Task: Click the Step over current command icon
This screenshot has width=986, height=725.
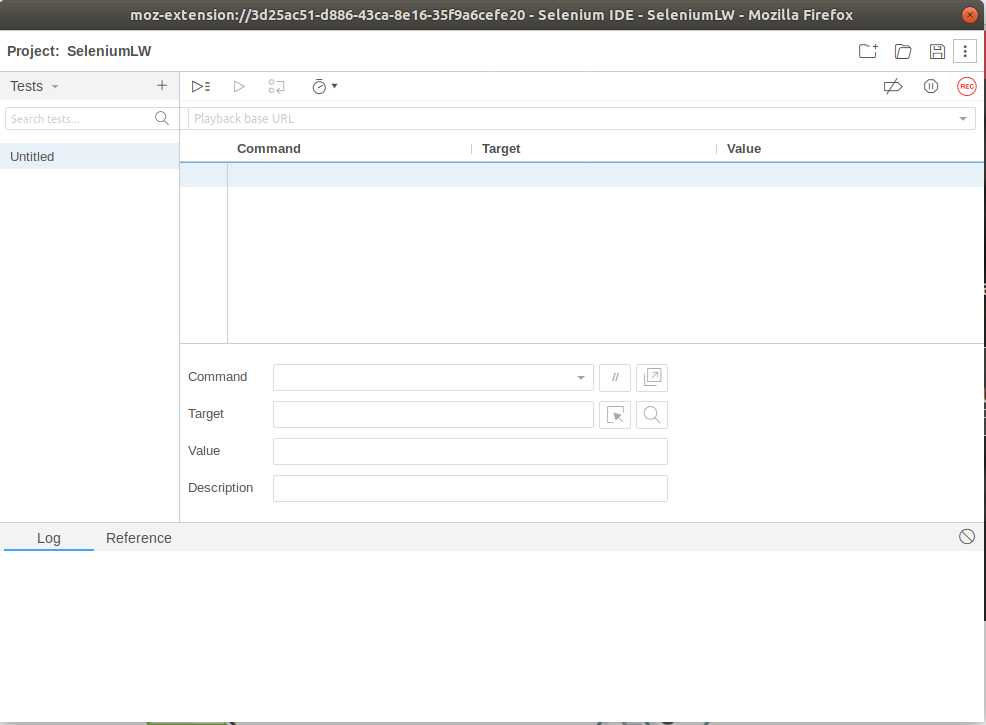Action: tap(277, 87)
